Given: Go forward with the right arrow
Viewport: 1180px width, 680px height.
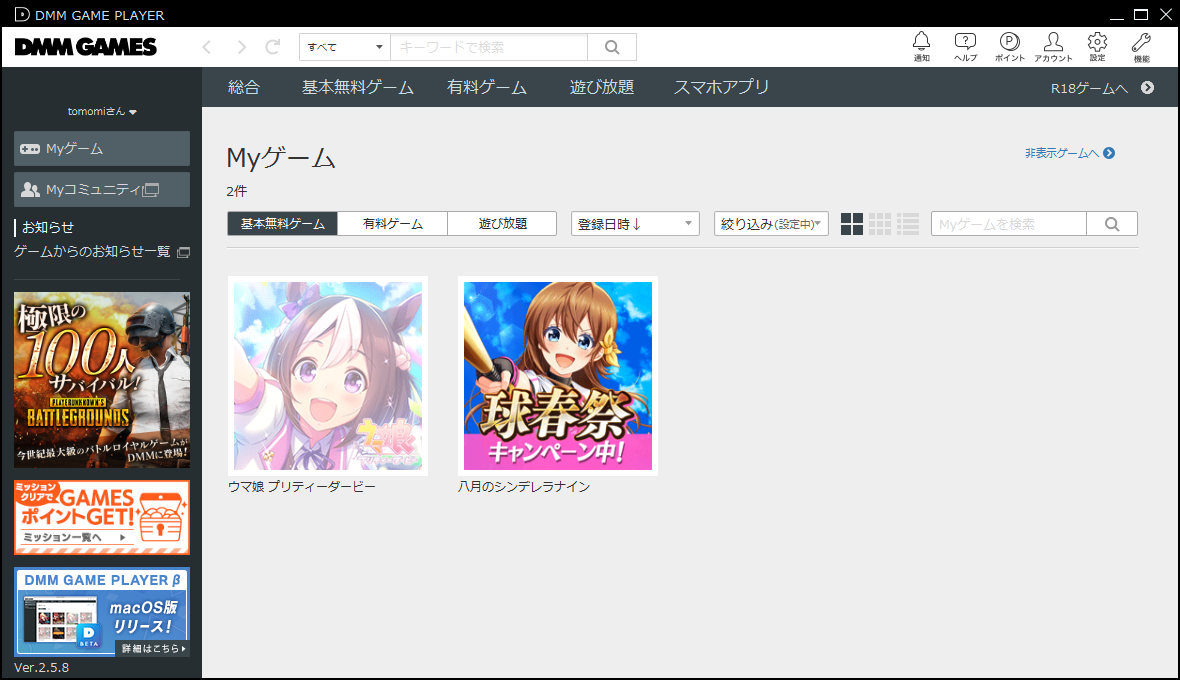Looking at the screenshot, I should [242, 47].
